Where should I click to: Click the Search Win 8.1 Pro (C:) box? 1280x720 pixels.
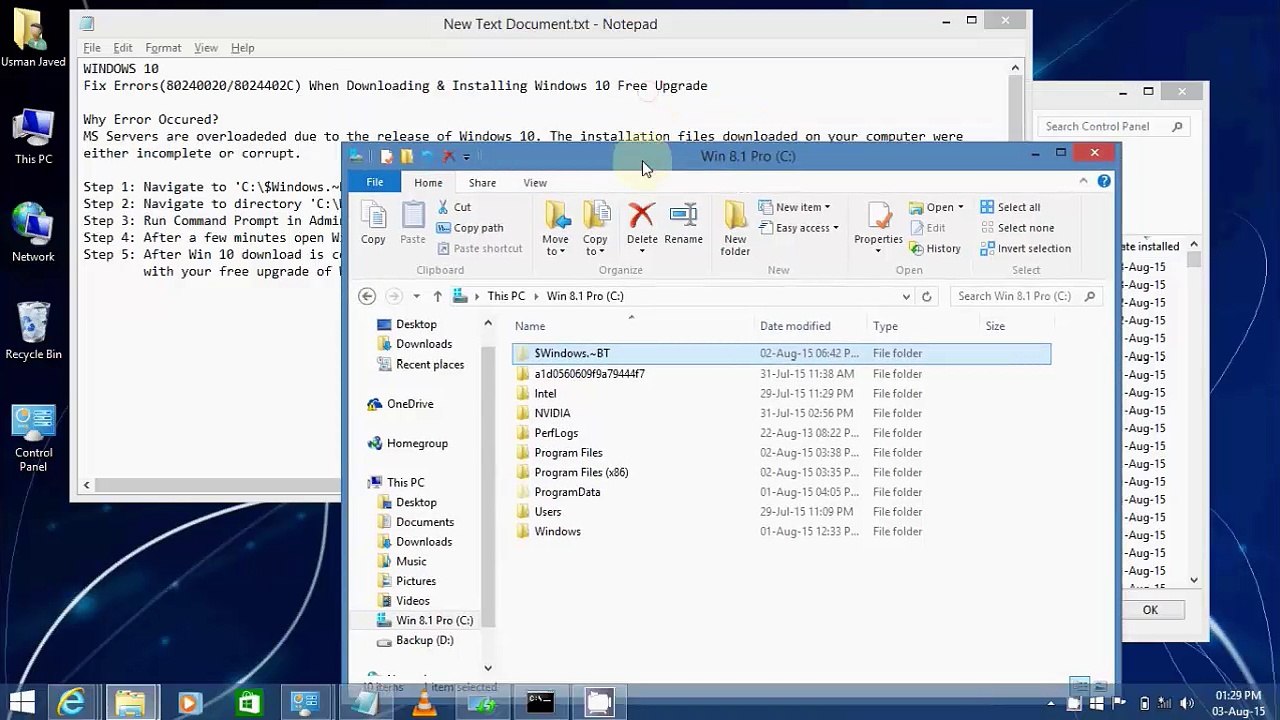coord(1025,296)
